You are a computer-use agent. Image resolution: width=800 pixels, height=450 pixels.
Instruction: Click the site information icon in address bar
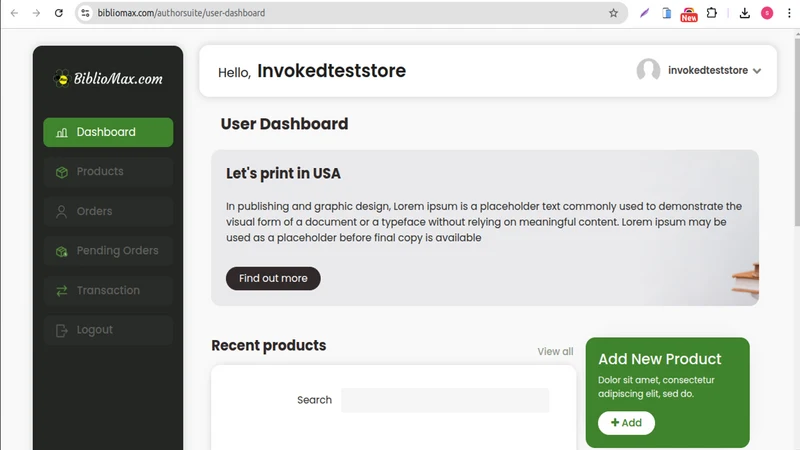coord(85,13)
